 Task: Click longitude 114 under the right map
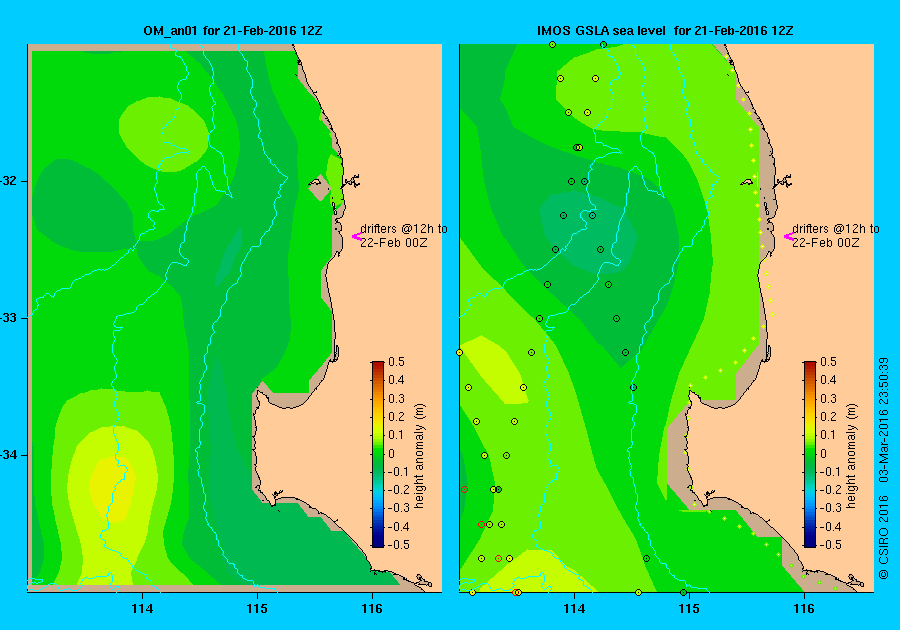click(575, 609)
